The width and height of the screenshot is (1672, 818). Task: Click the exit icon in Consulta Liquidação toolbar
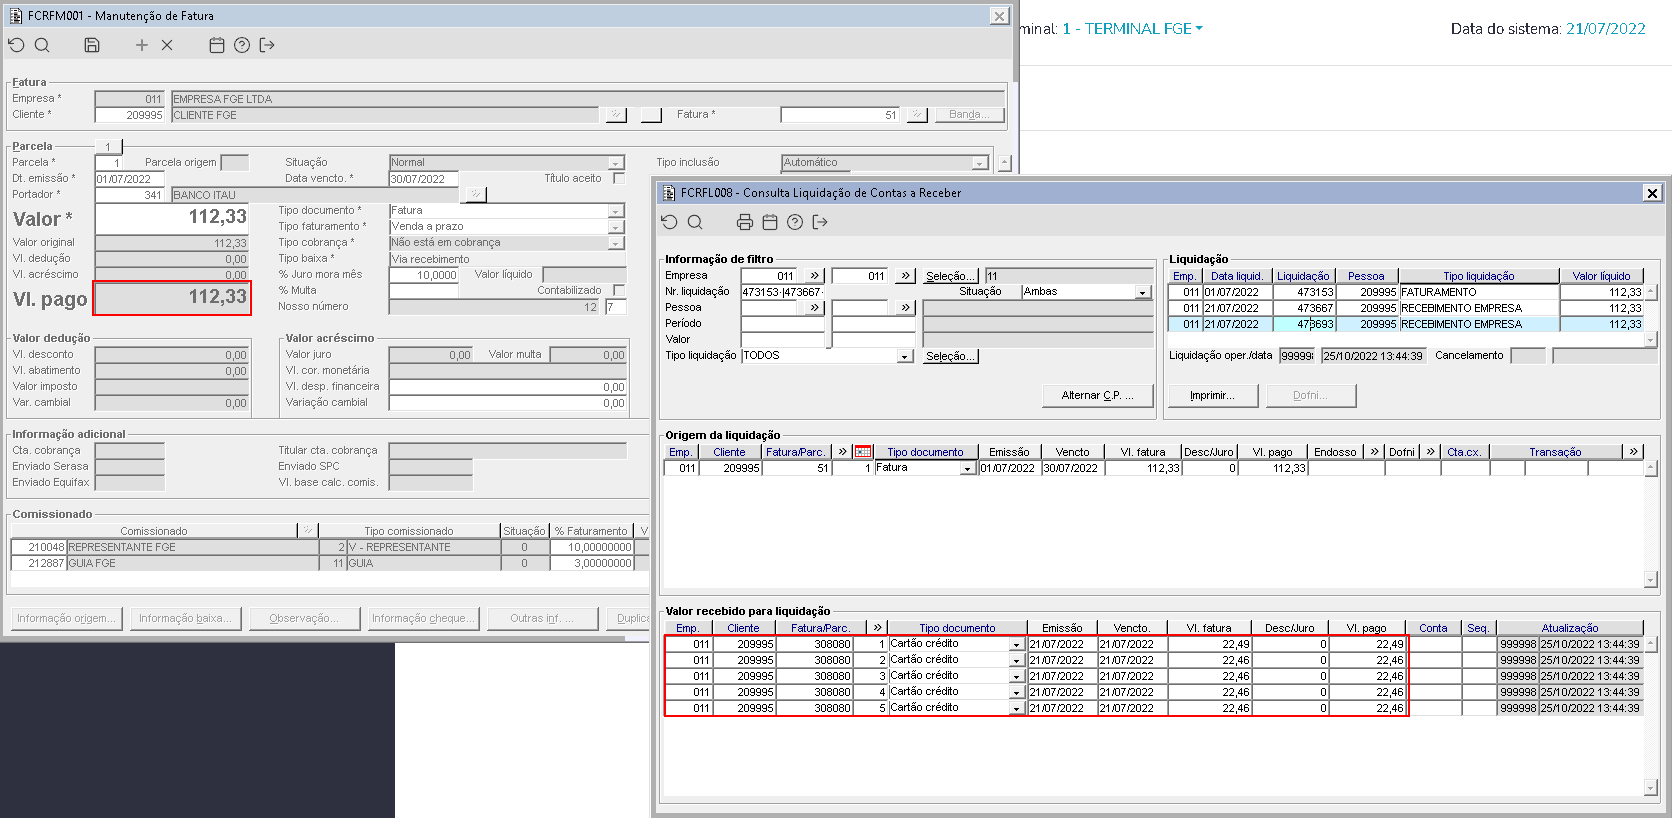[x=820, y=222]
